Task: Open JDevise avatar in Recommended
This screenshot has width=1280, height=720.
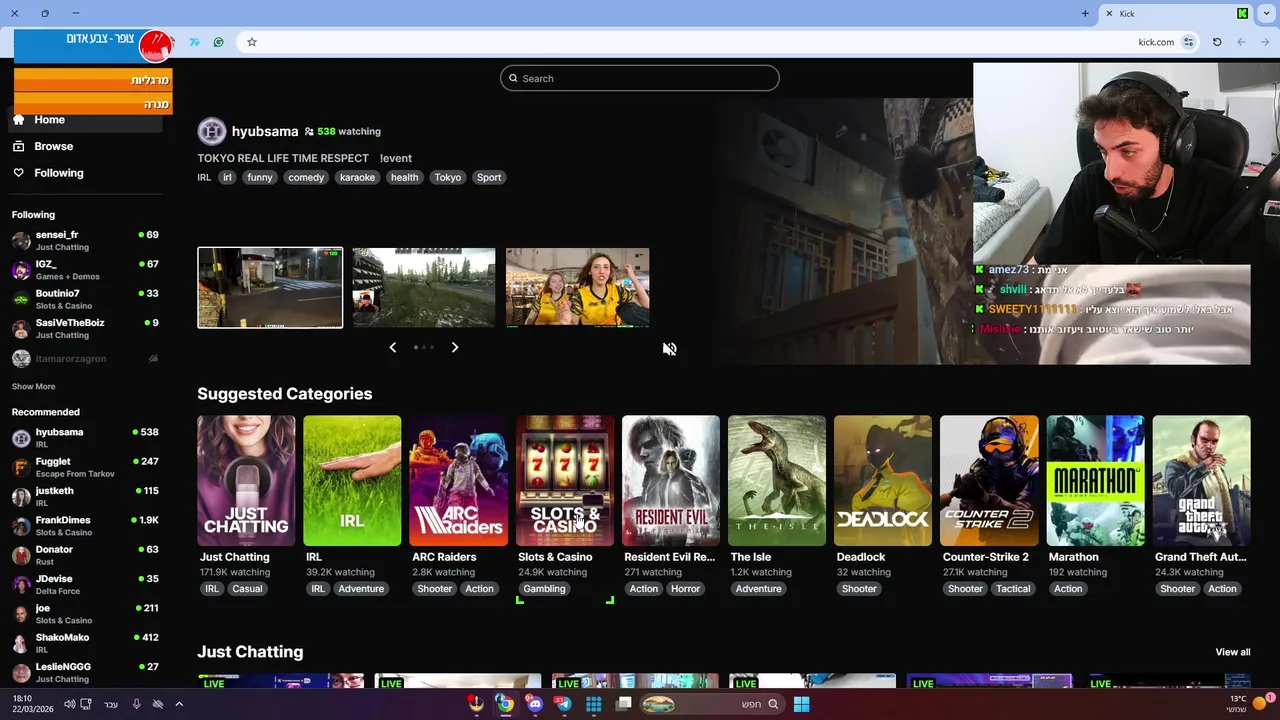Action: coord(21,584)
